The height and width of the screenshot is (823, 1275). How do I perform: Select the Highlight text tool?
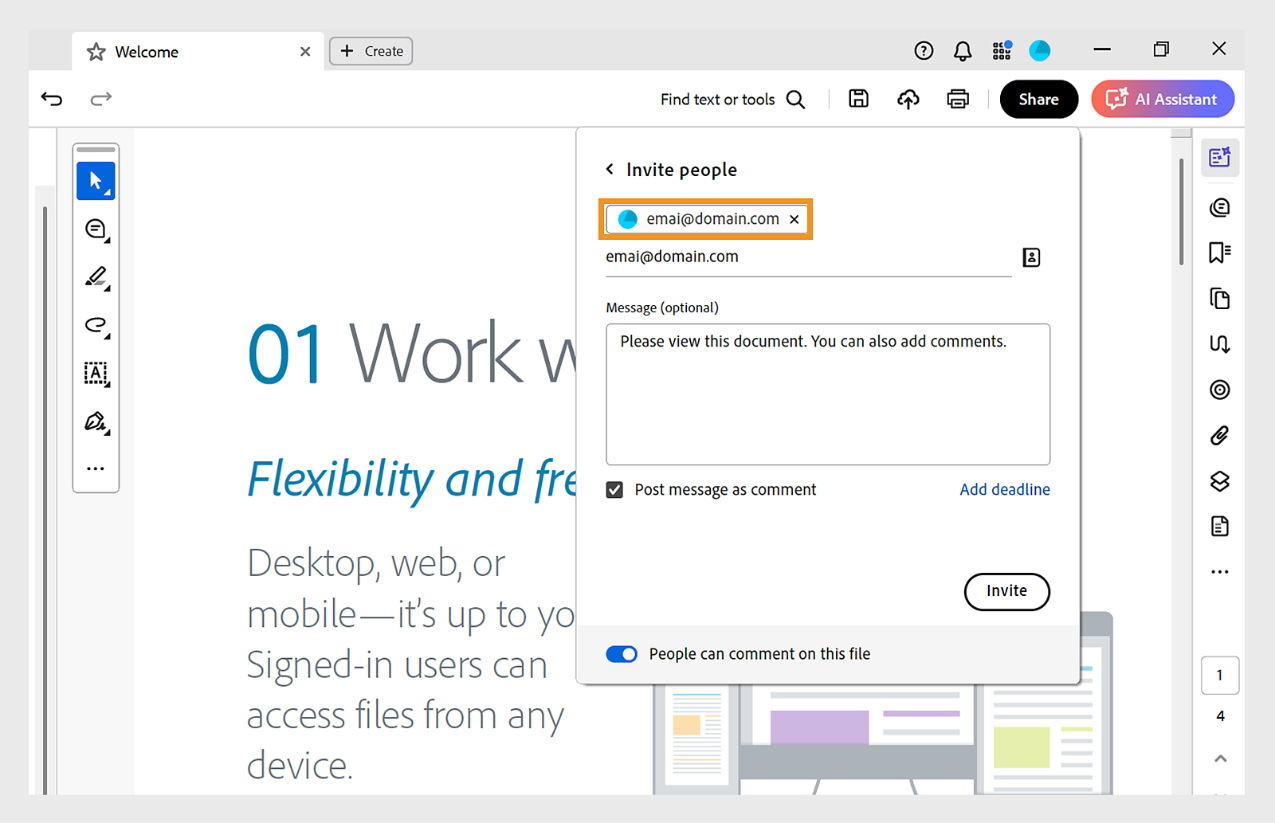pos(96,277)
